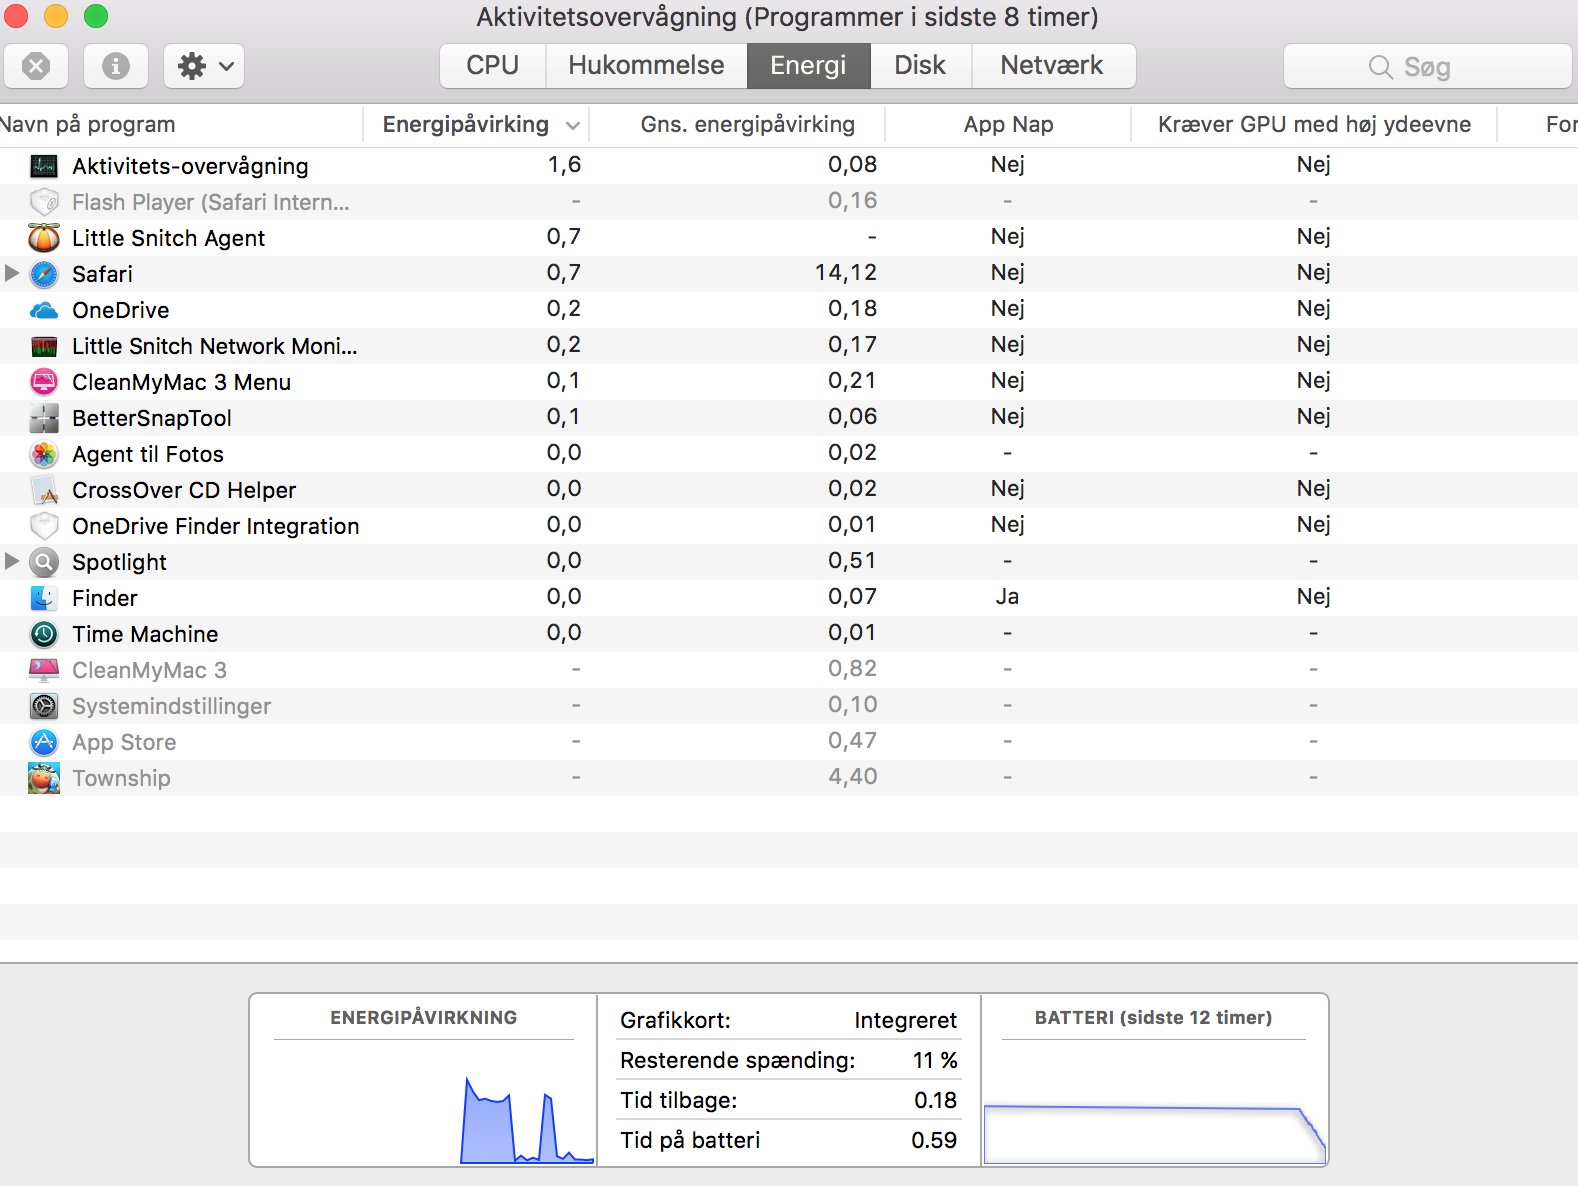
Task: Open the gear action menu in the toolbar
Action: 204,66
